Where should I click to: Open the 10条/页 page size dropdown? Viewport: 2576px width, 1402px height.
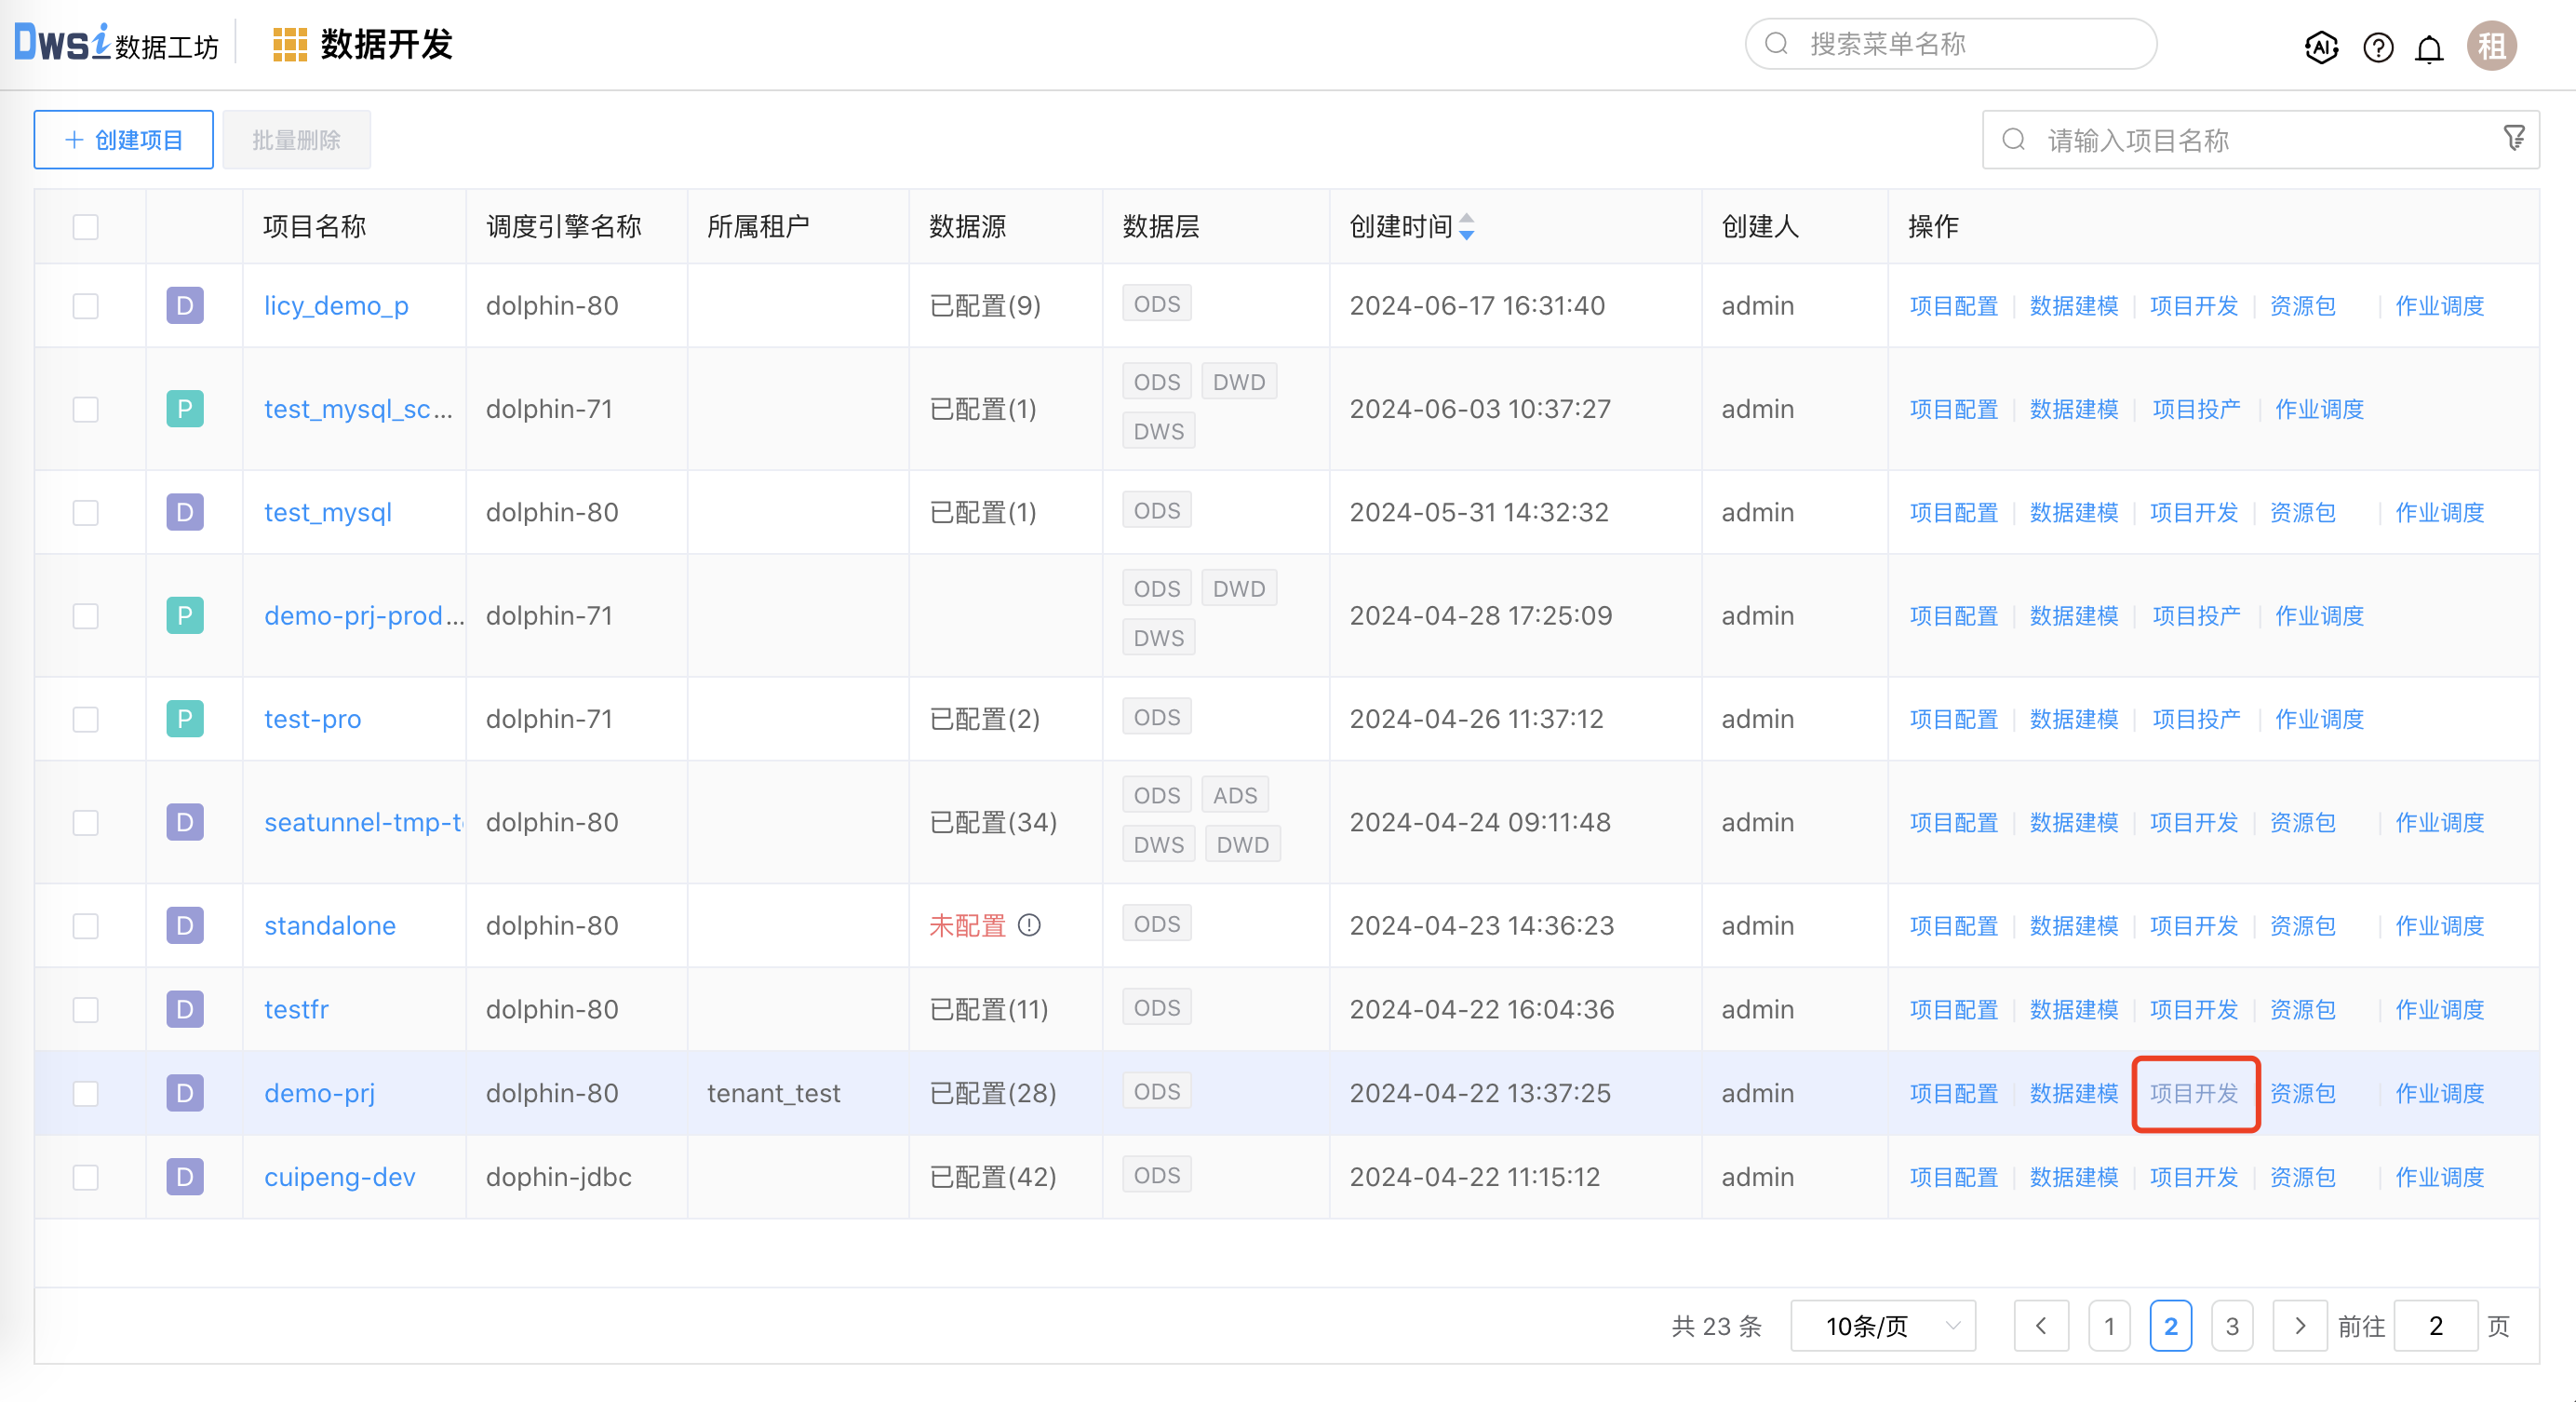tap(1882, 1325)
